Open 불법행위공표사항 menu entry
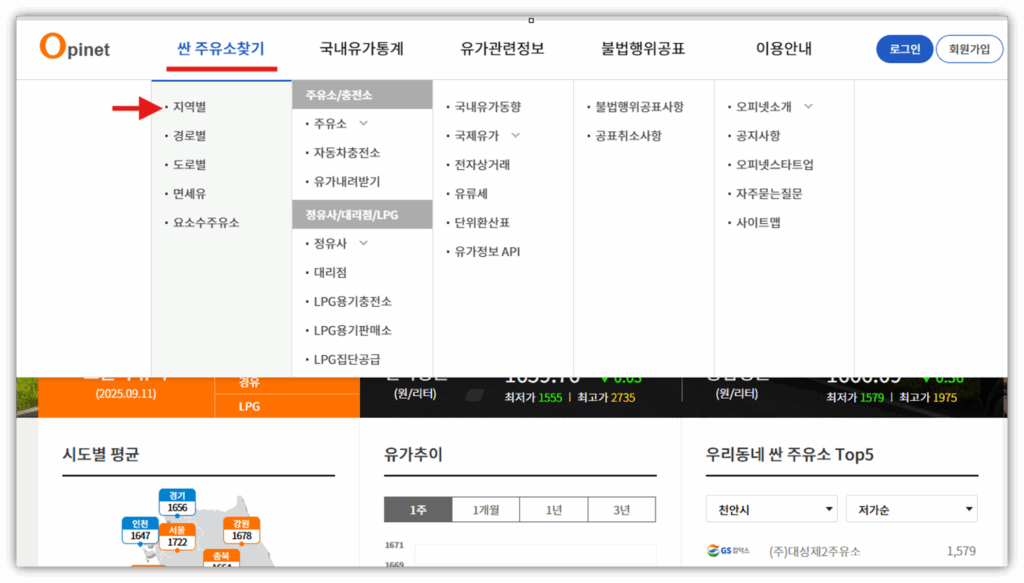Image resolution: width=1024 pixels, height=583 pixels. [639, 106]
